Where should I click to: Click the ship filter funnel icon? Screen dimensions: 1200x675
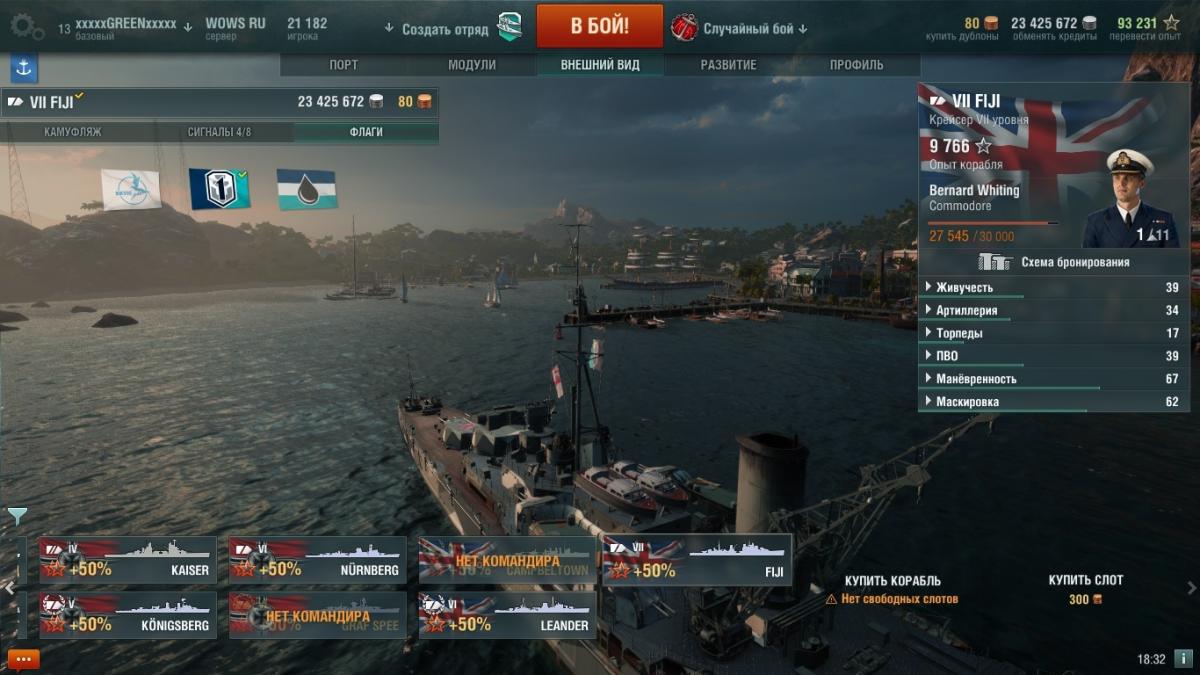pyautogui.click(x=17, y=516)
